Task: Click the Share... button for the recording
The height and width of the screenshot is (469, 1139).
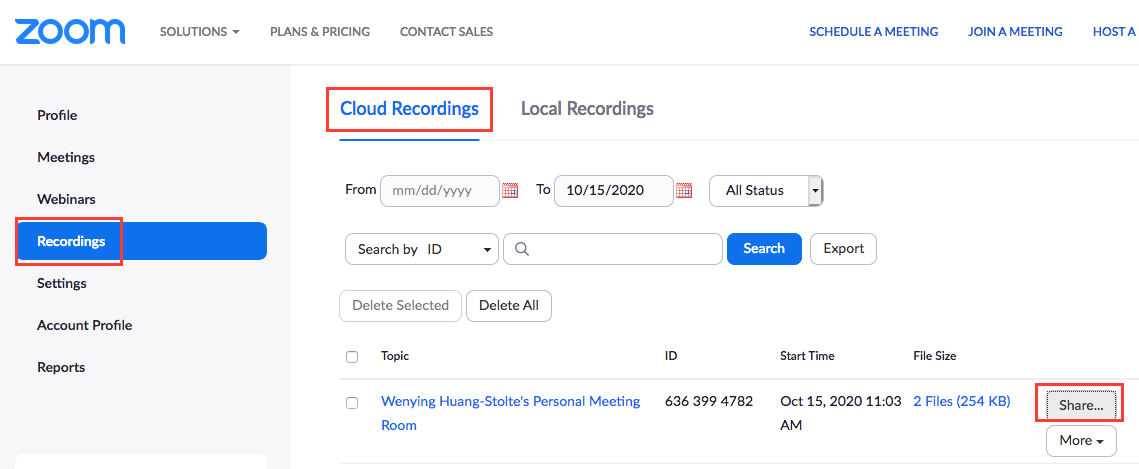Action: pos(1081,406)
